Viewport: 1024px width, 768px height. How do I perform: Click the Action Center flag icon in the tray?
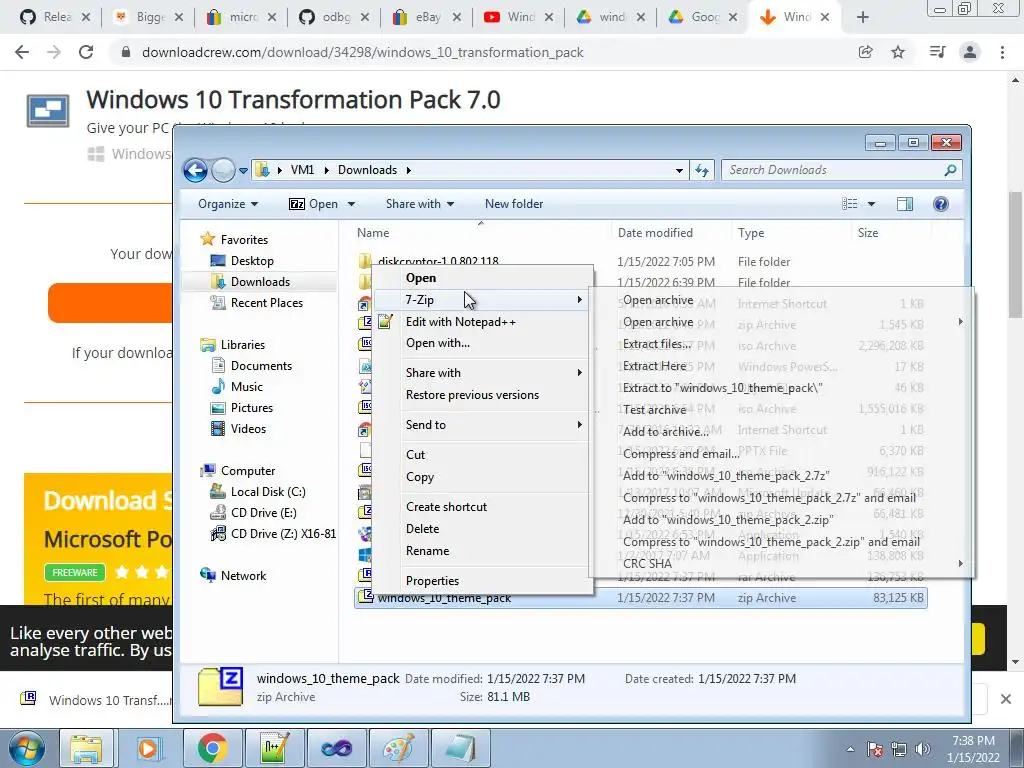(875, 749)
